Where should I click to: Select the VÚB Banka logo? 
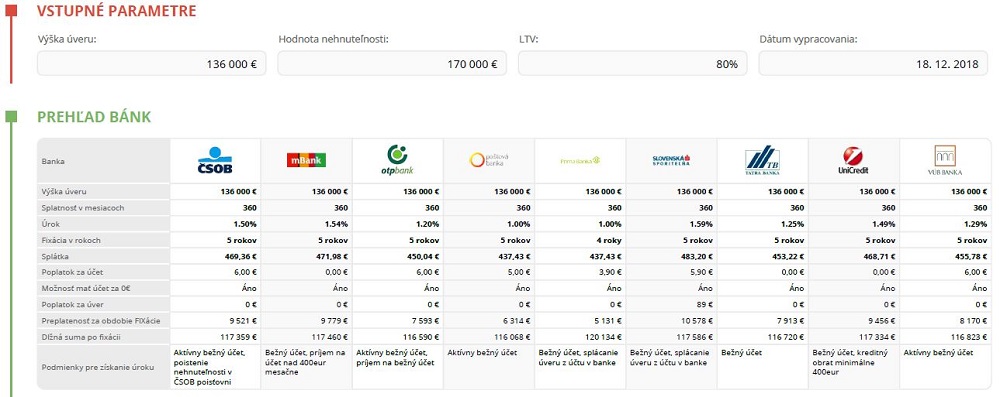click(x=945, y=160)
